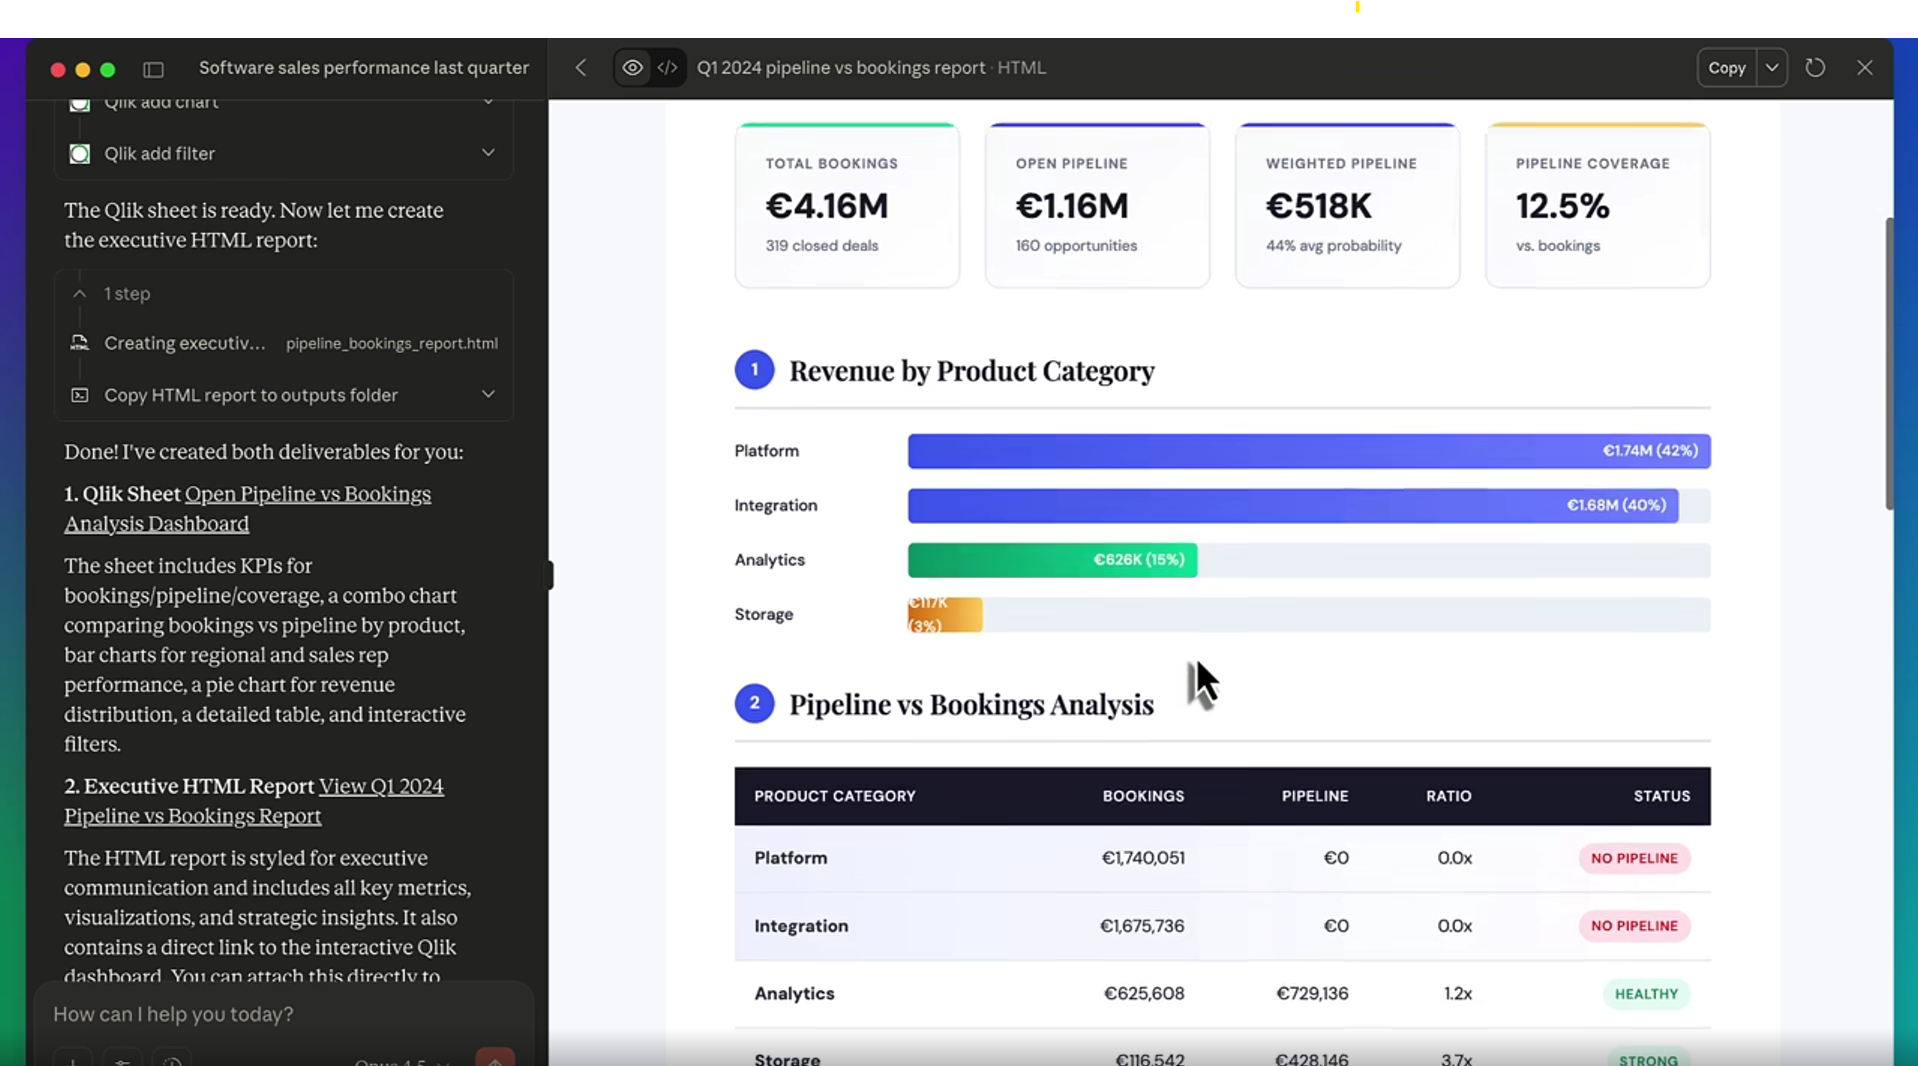Open the dropdown arrow beside Copy
This screenshot has width=1918, height=1066.
[1772, 68]
